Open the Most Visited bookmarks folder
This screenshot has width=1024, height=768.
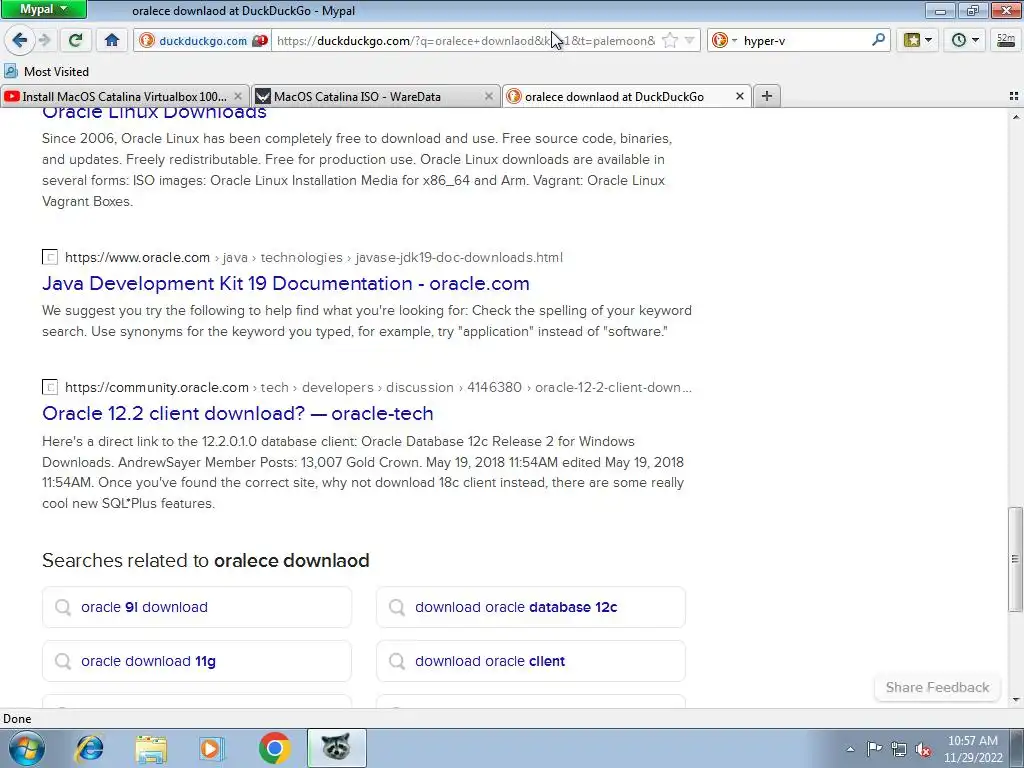pos(46,71)
